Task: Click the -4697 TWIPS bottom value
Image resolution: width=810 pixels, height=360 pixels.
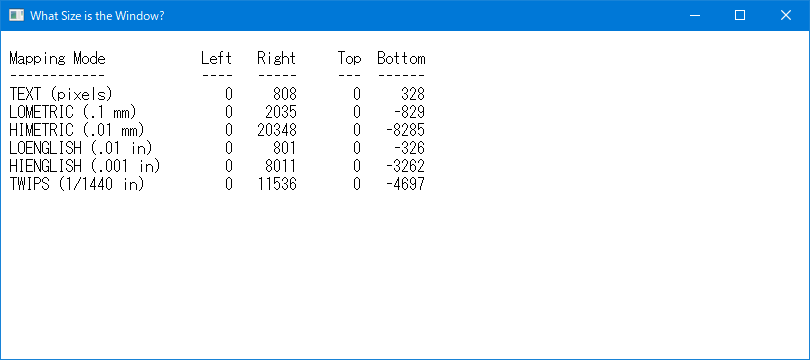Action: point(406,184)
